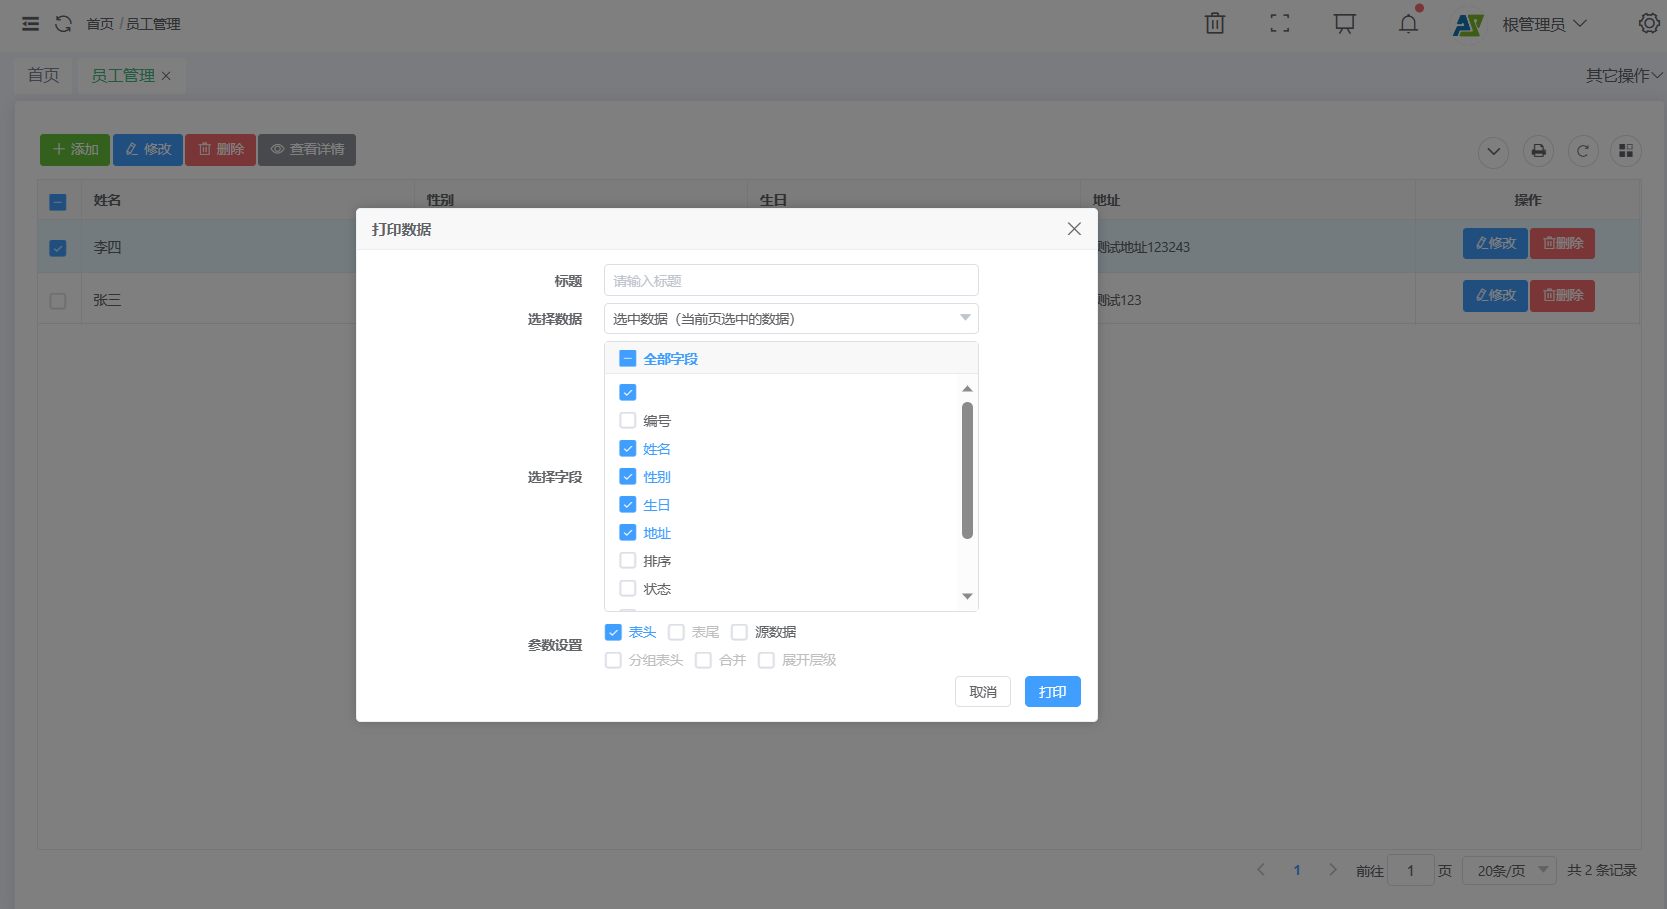This screenshot has height=909, width=1667.
Task: Open the 选择数据 dropdown
Action: [791, 319]
